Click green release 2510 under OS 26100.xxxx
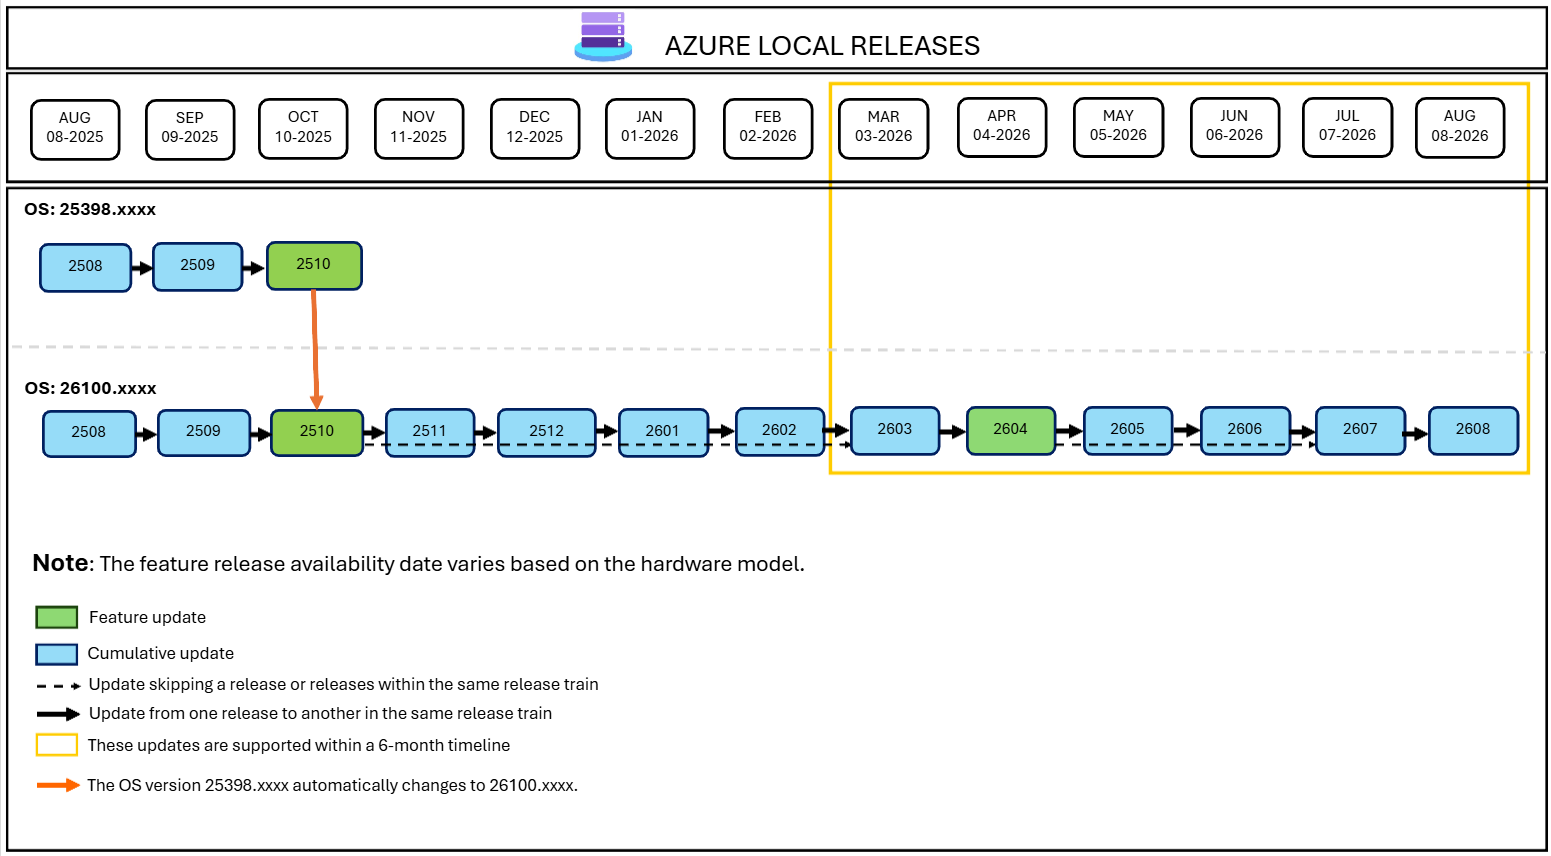The image size is (1551, 856). (317, 432)
